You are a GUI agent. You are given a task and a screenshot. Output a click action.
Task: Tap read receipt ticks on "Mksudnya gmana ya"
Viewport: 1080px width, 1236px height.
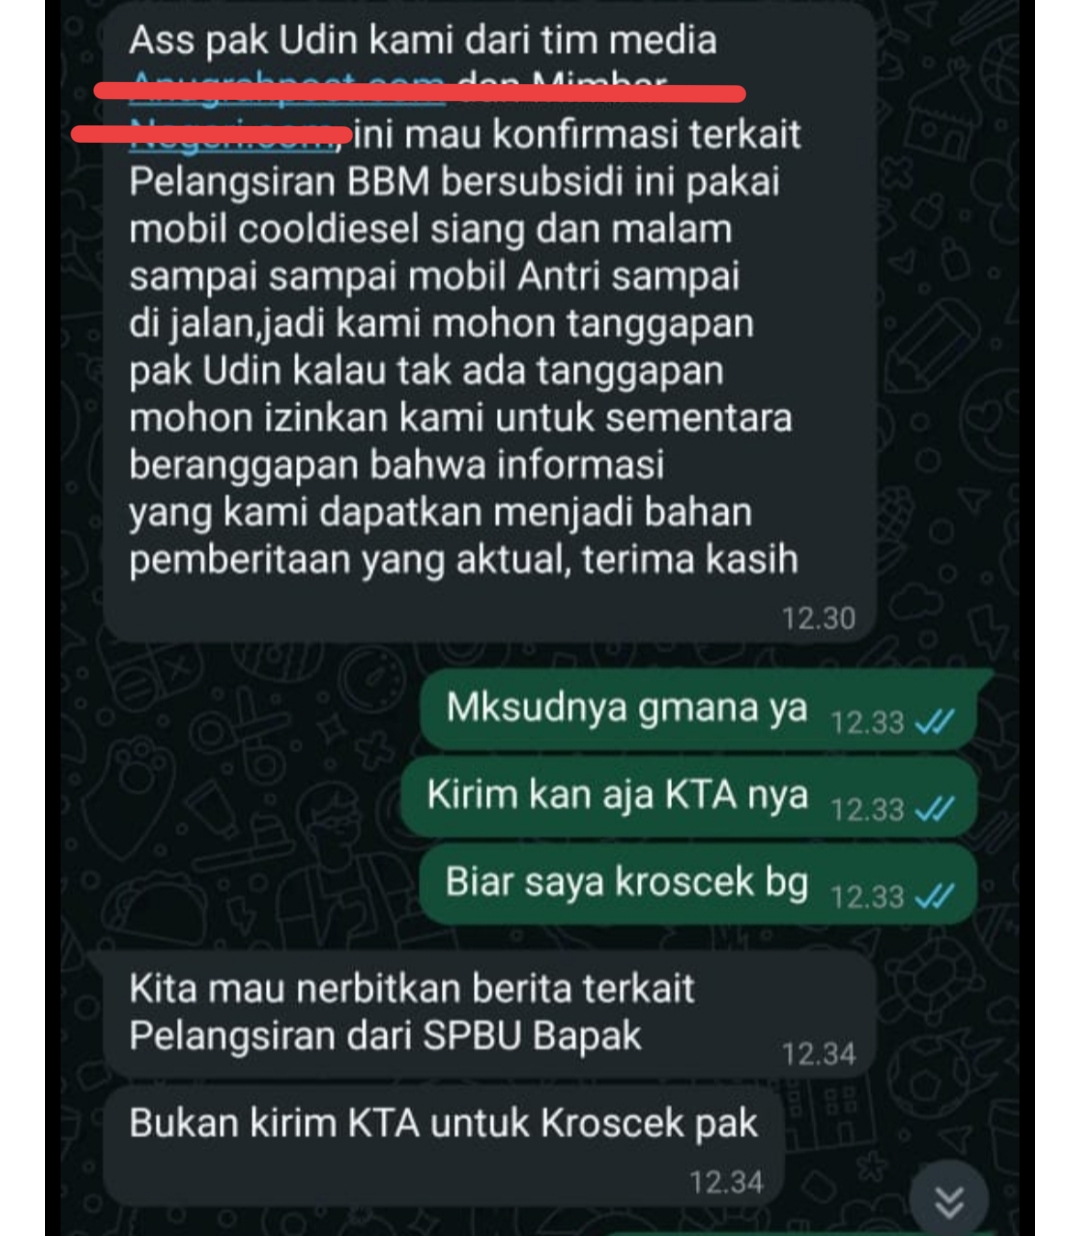point(935,722)
